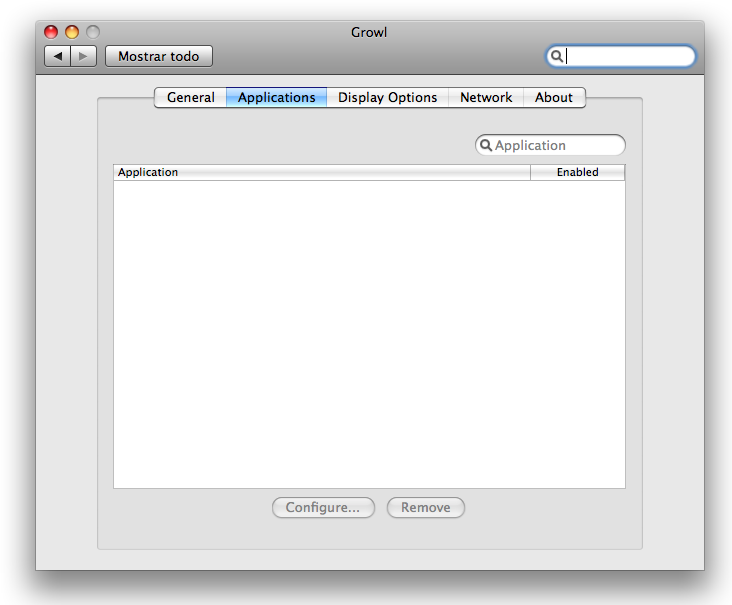Screen dimensions: 732x605
Task: Click the magnifier icon in the top search field
Action: coord(556,56)
